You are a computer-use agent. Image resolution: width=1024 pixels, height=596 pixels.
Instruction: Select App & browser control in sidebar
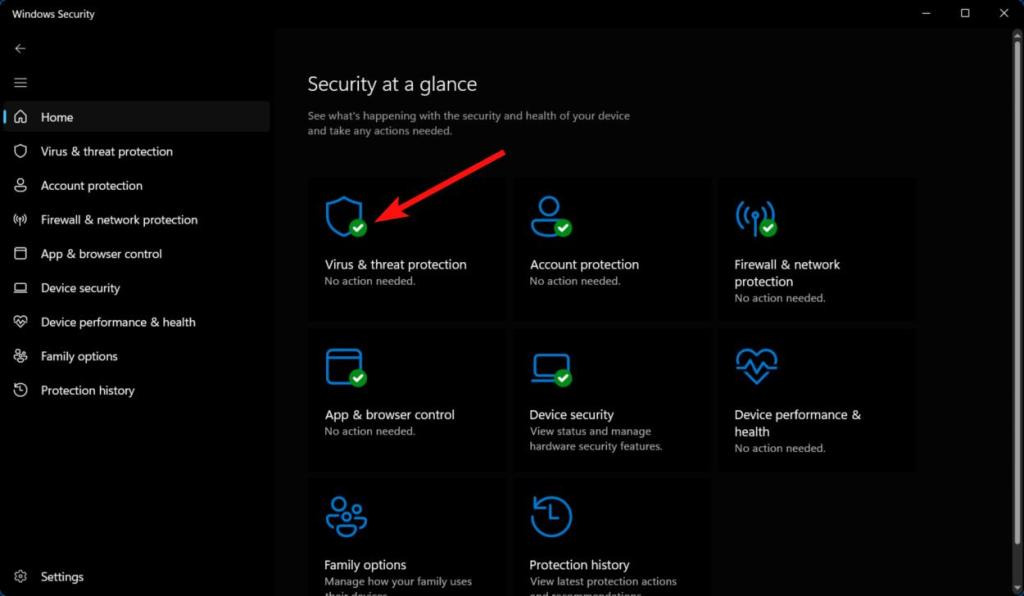137,253
